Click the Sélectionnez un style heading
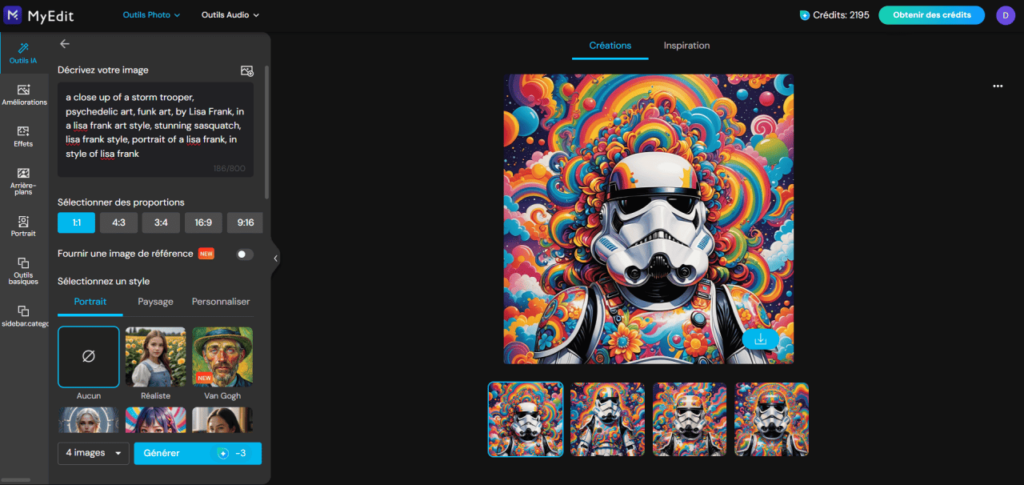Image resolution: width=1024 pixels, height=485 pixels. (104, 281)
